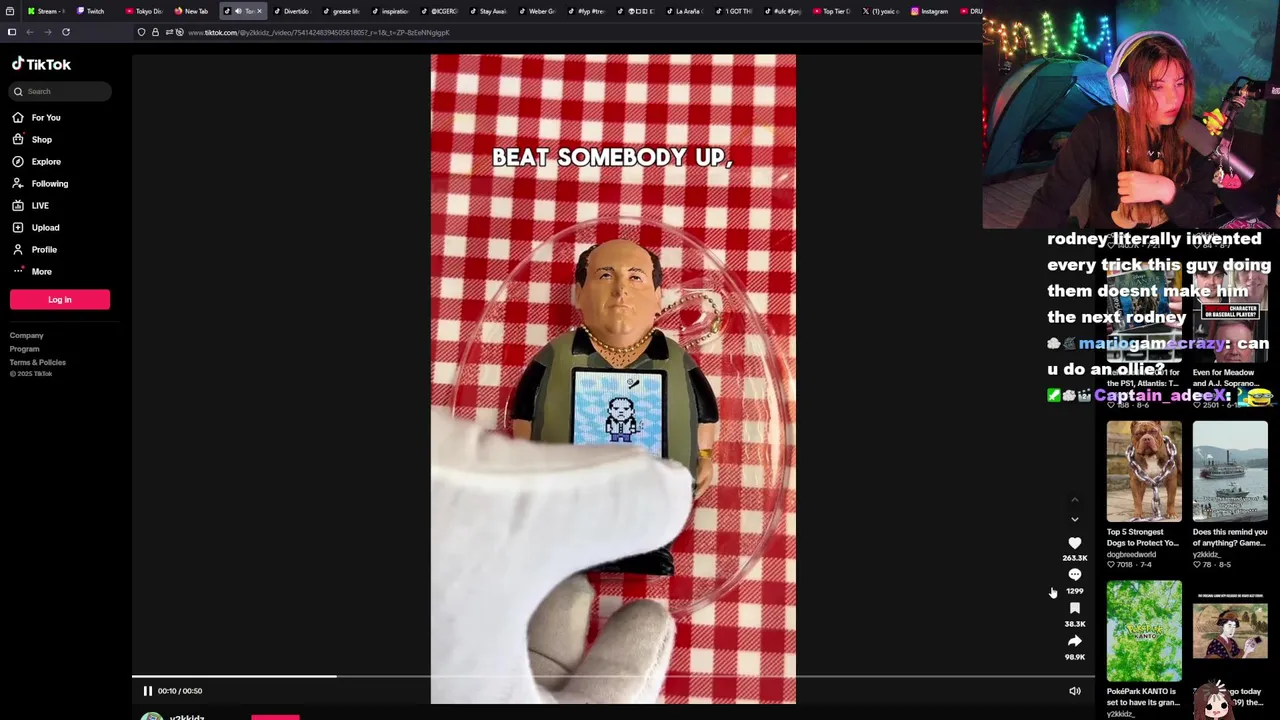Click the red Log in button
The width and height of the screenshot is (1280, 720).
[60, 299]
